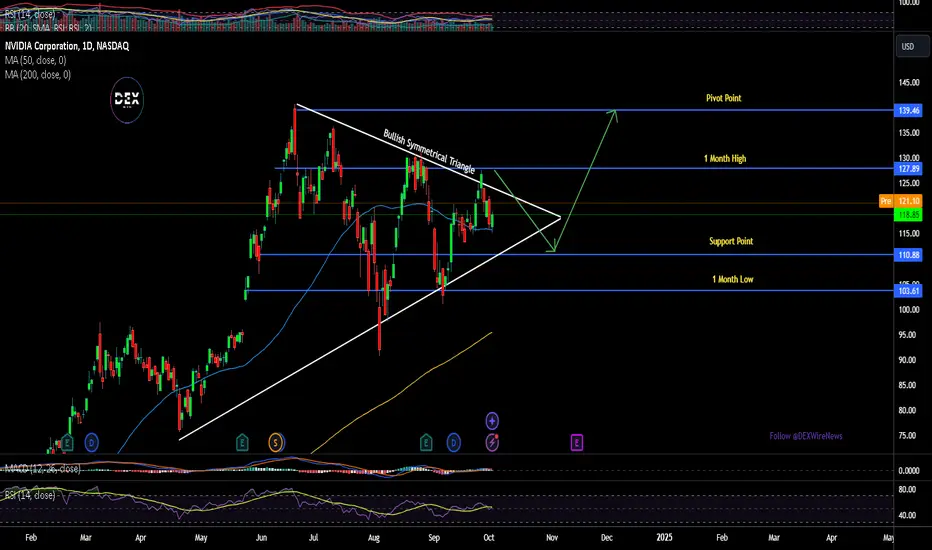Open the earliest blue dividend D marker
932x550 pixels.
[91, 442]
